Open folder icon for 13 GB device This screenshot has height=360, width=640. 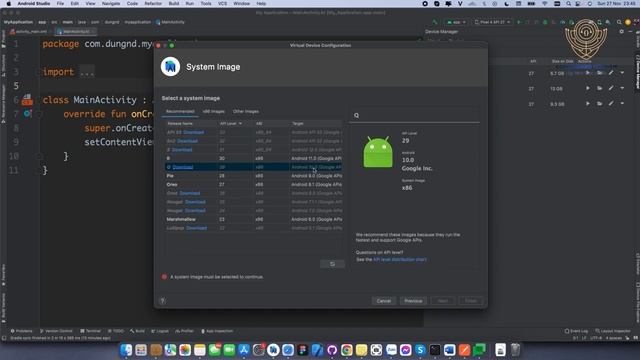click(599, 88)
